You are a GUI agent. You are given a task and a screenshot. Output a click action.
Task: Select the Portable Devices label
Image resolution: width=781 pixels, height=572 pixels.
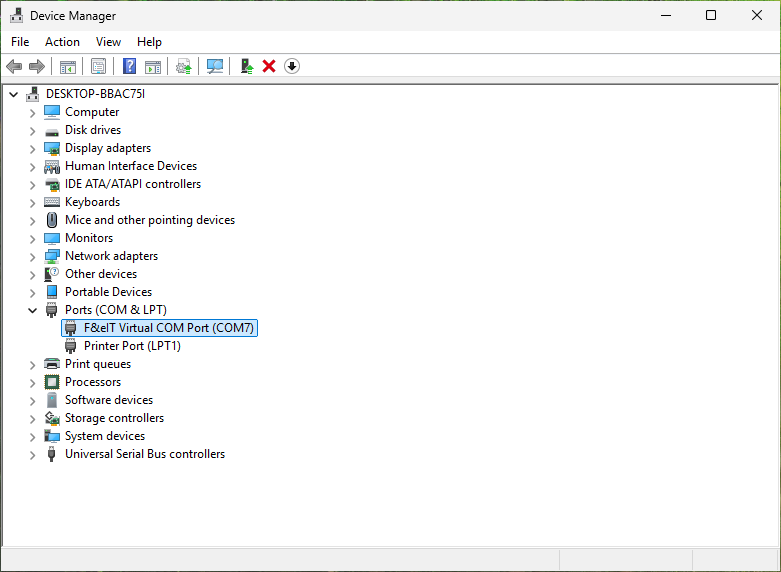tap(109, 292)
